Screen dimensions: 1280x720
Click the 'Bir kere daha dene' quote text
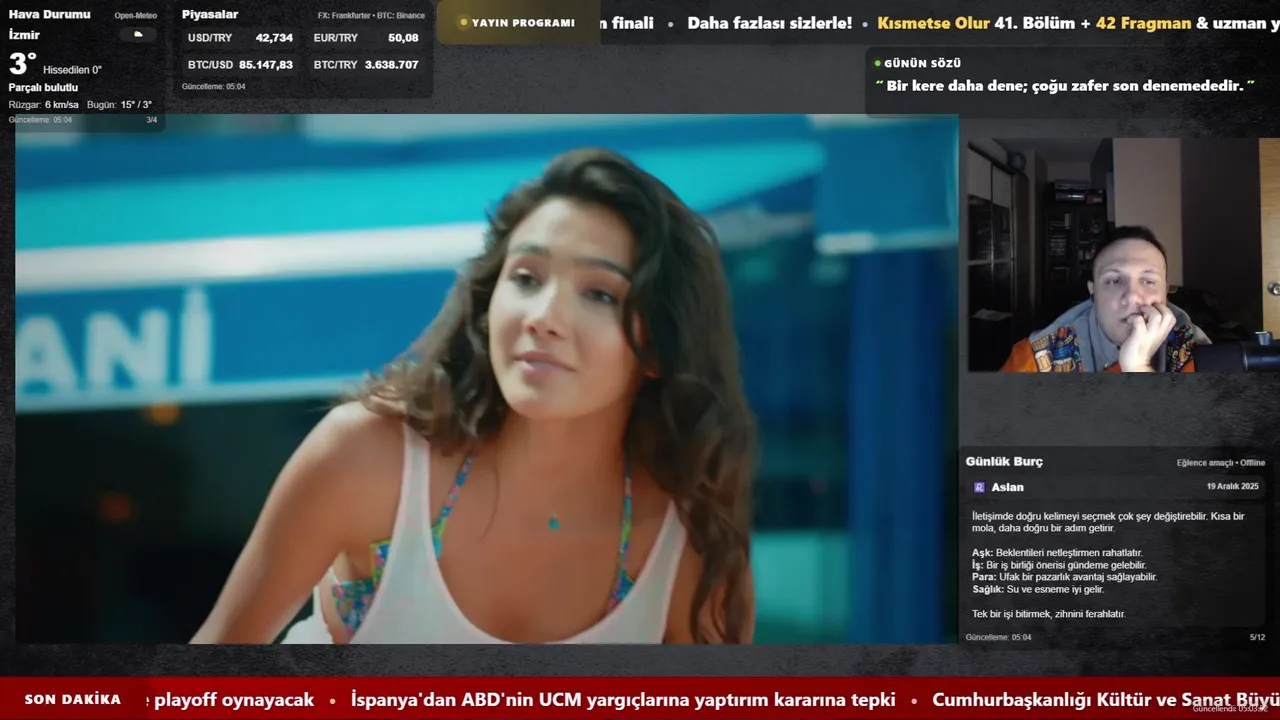pos(1065,86)
